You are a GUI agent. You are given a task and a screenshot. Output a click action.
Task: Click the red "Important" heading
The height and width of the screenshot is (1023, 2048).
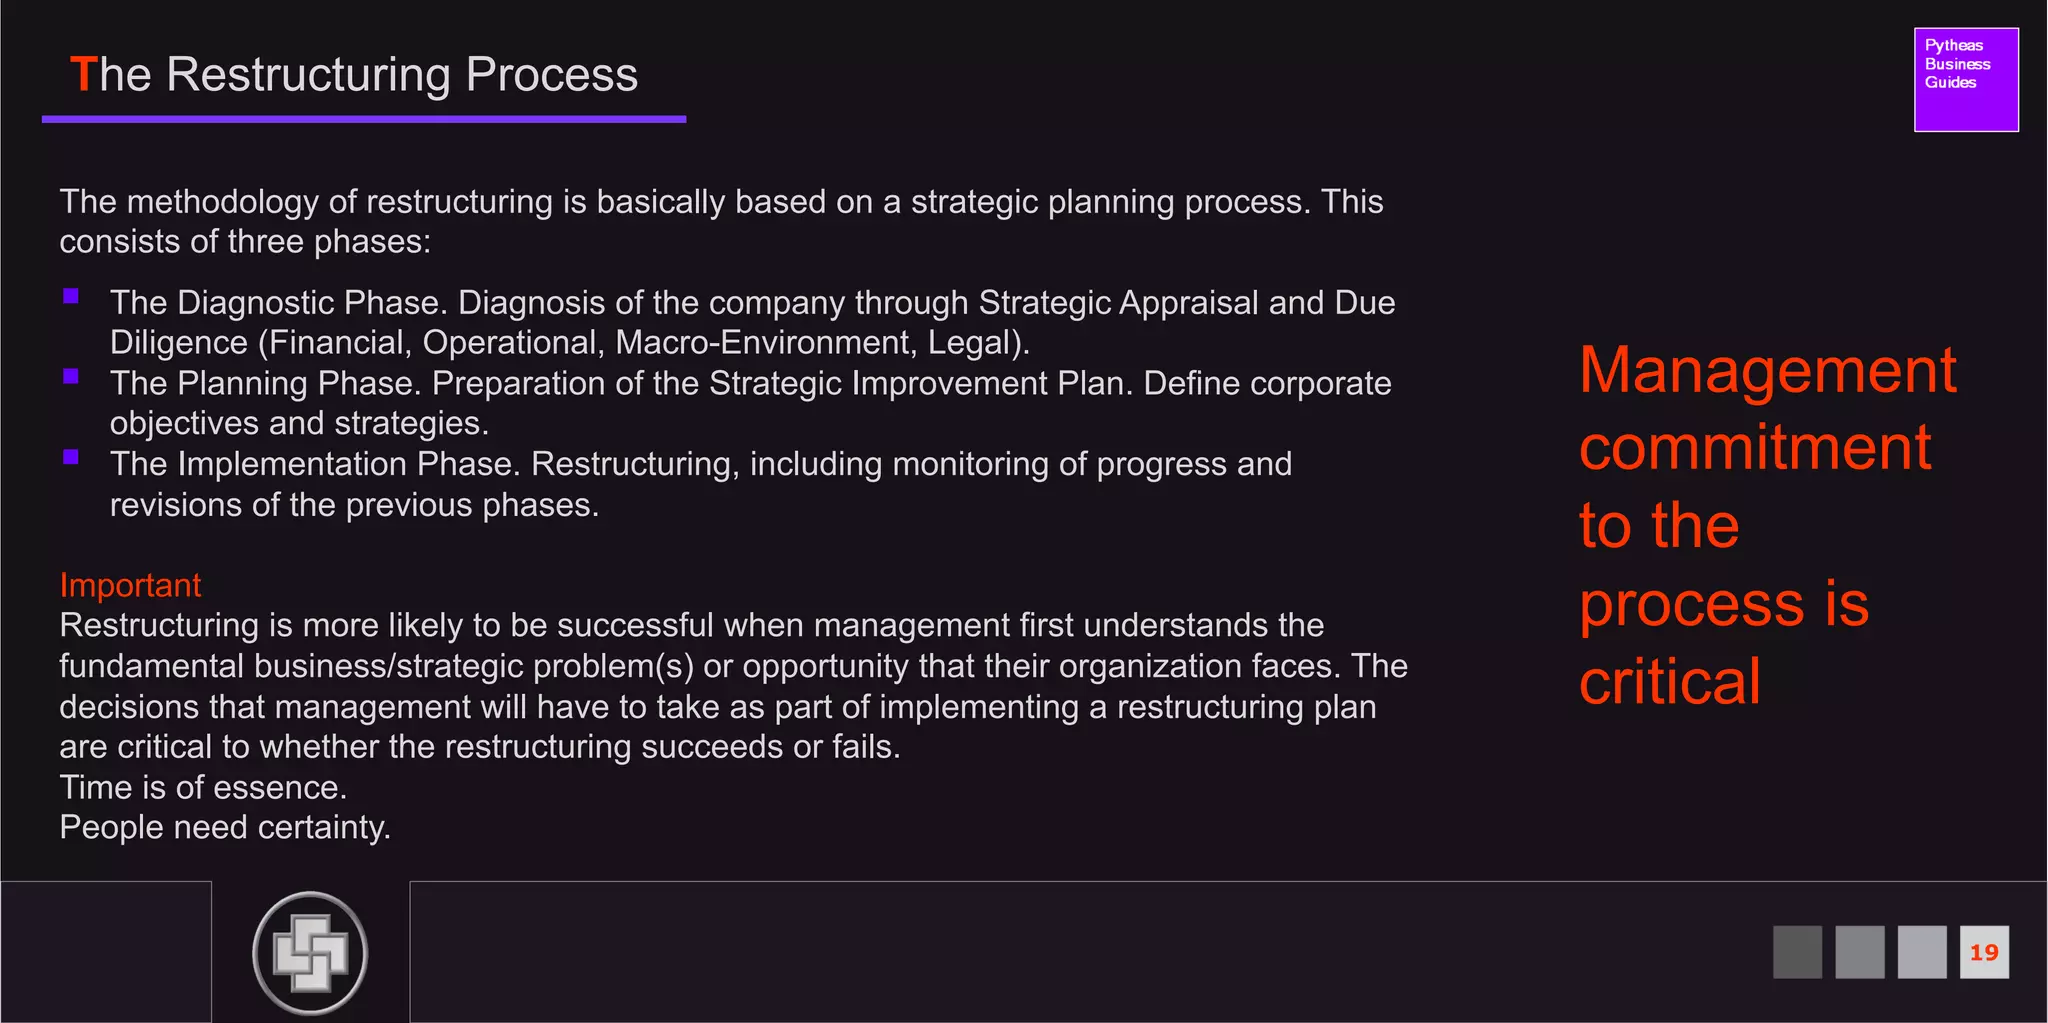coord(130,585)
